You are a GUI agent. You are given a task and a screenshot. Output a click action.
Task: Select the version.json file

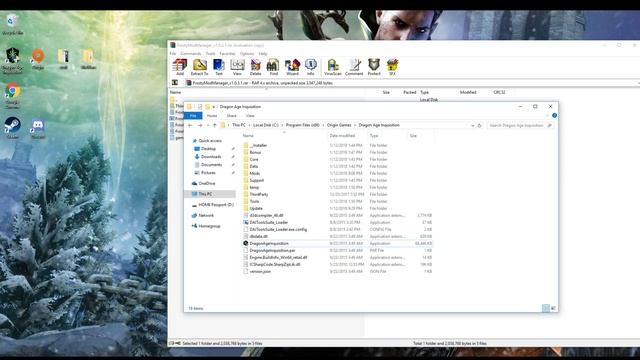[x=260, y=271]
